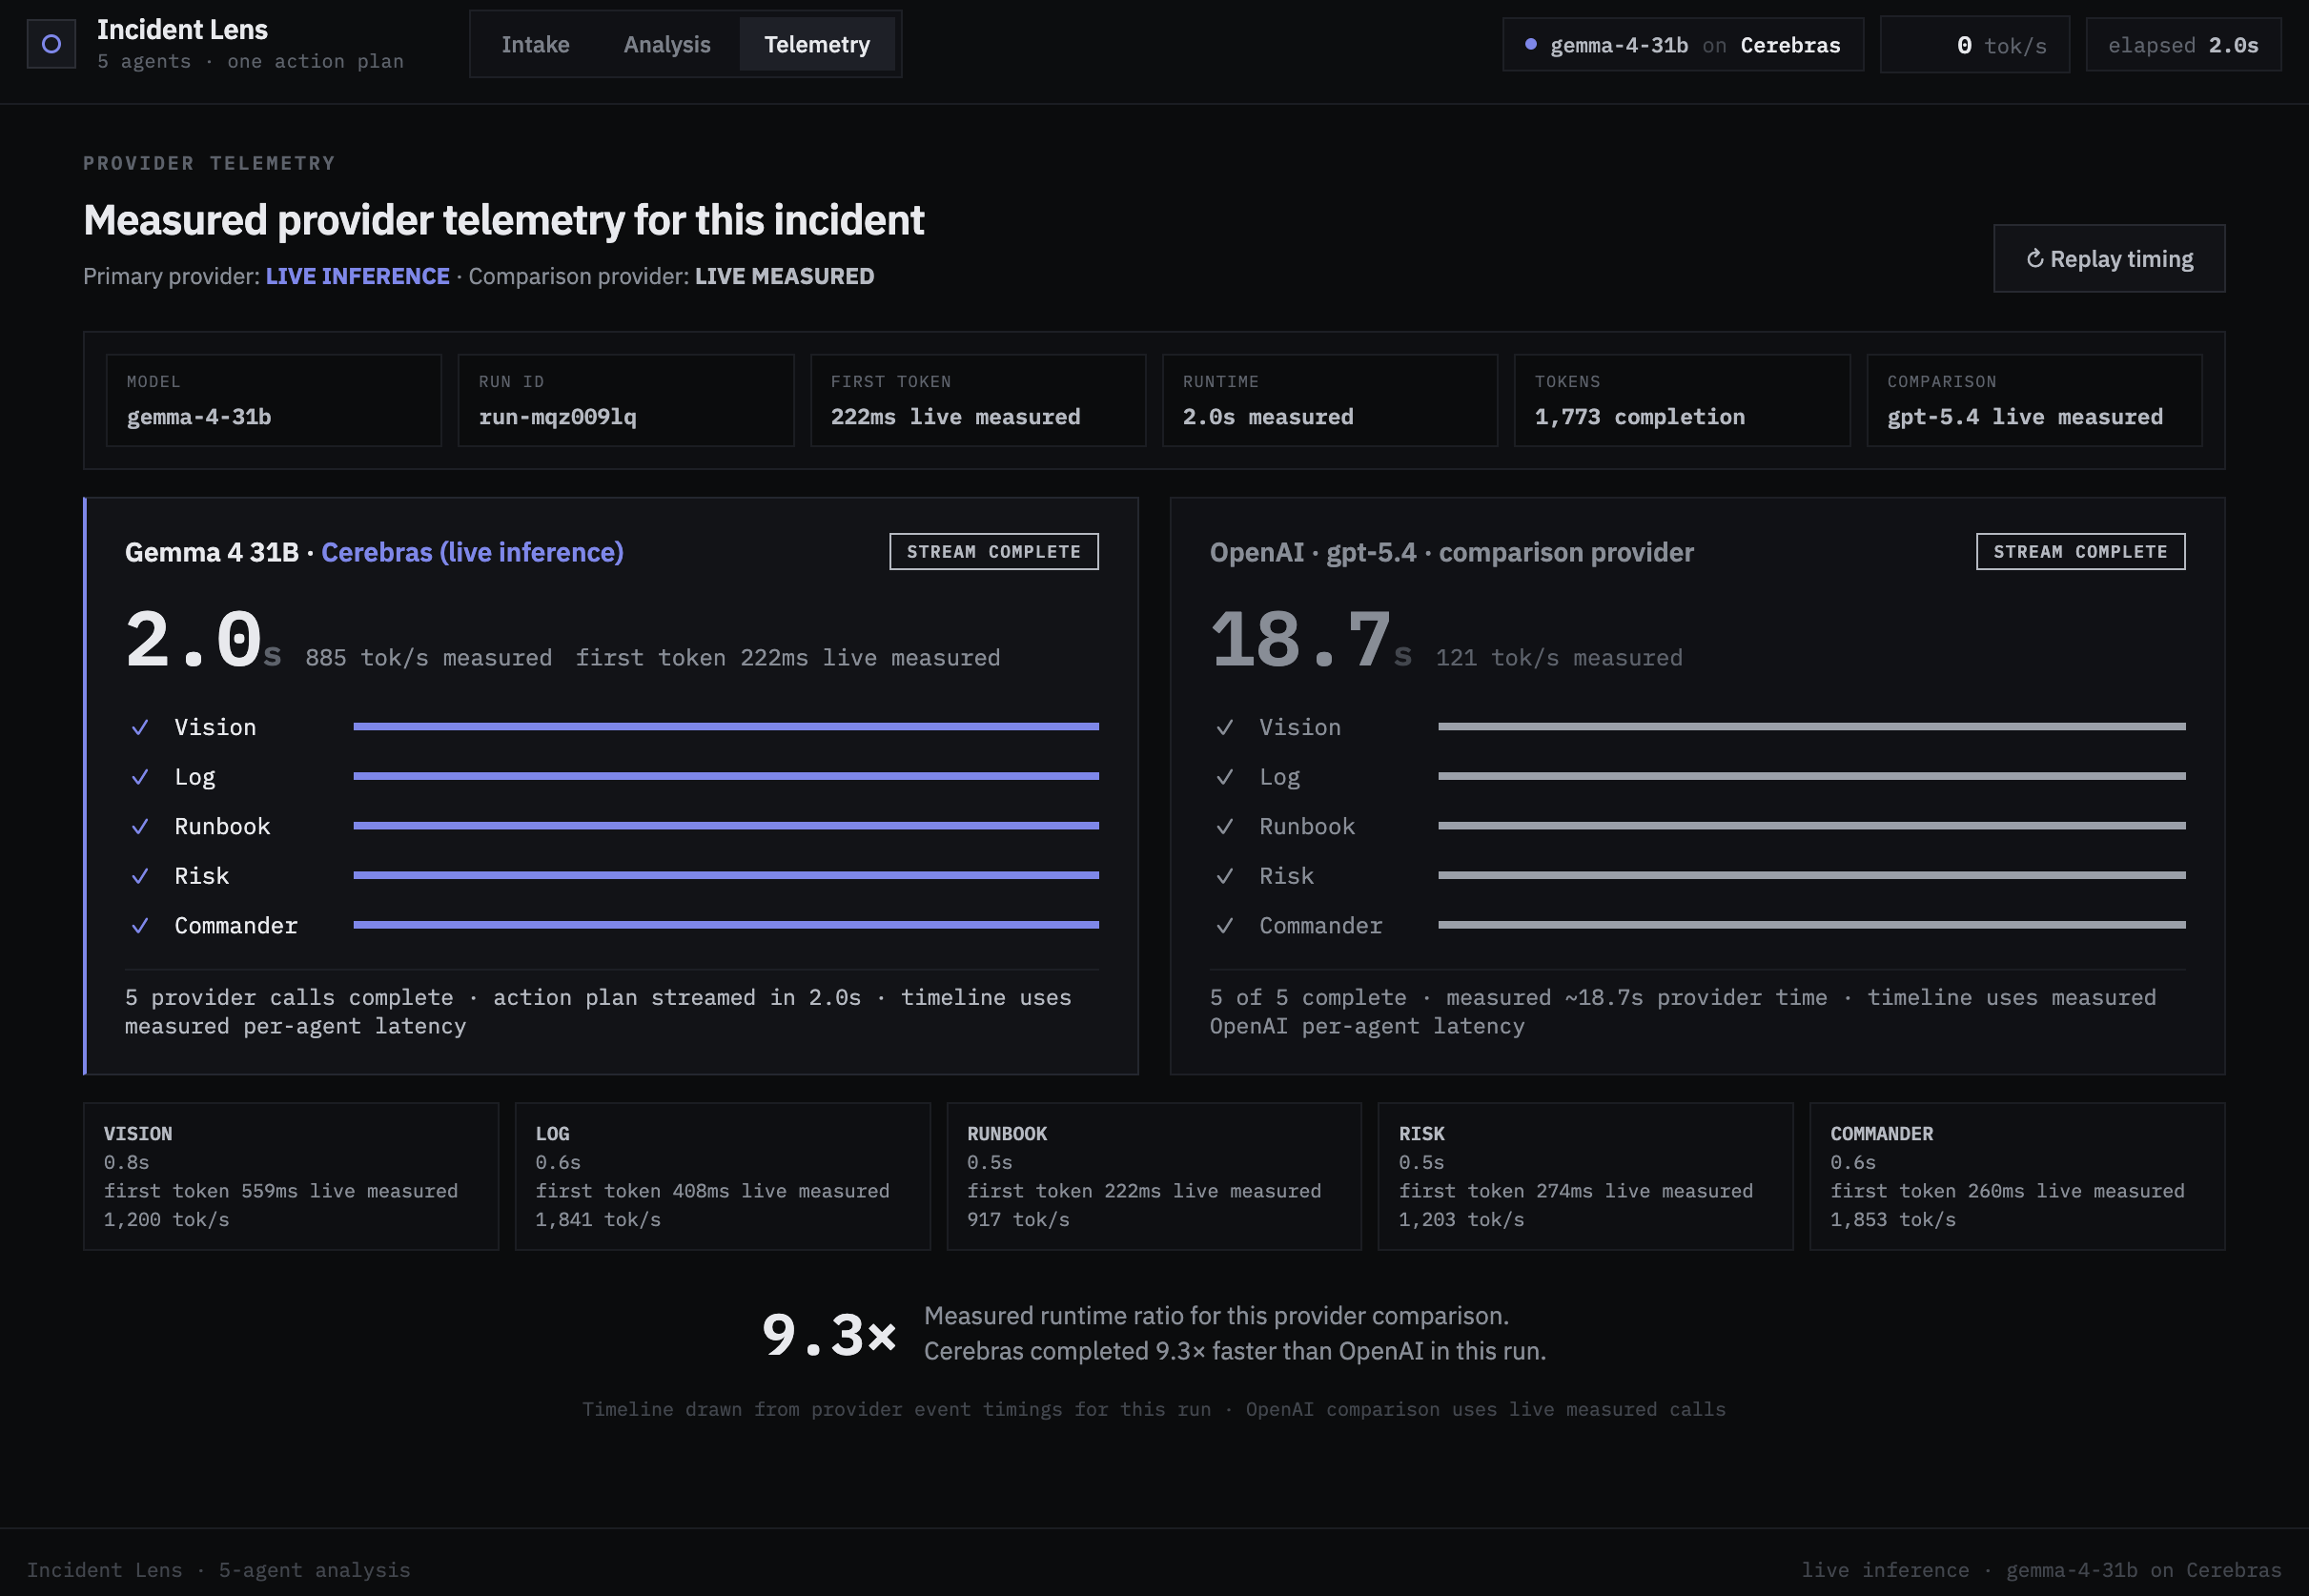Click the Cerebras (live inference) link text

[x=472, y=552]
